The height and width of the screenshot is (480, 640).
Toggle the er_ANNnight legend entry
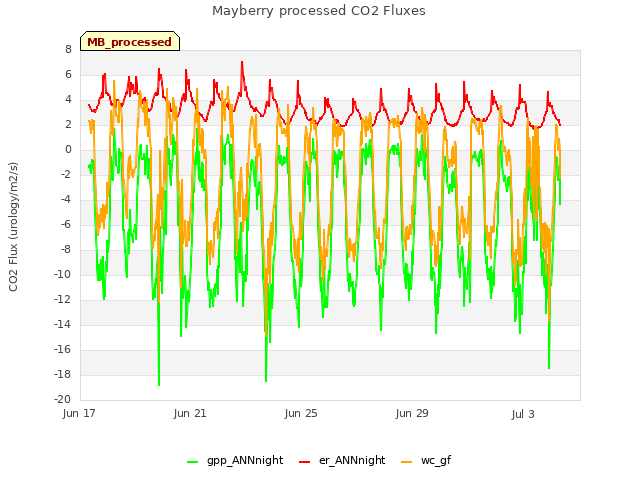point(342,461)
